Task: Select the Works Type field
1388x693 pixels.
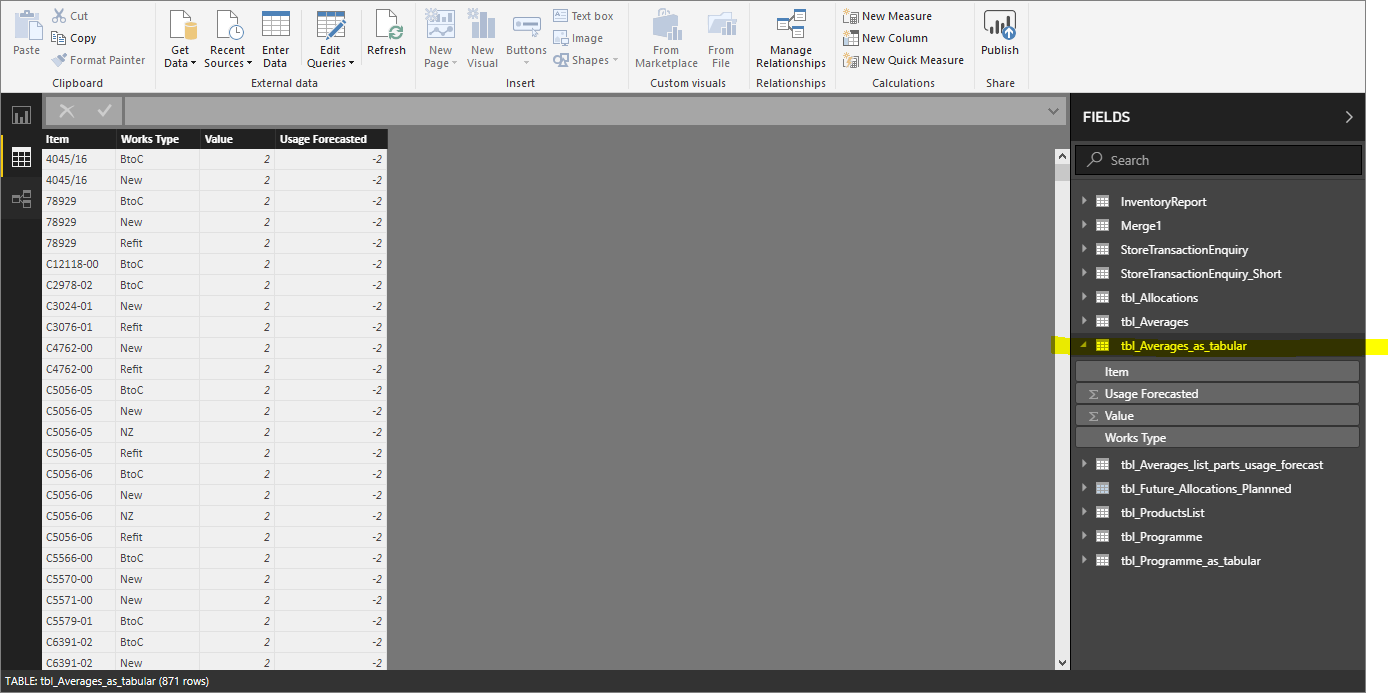Action: [1217, 437]
